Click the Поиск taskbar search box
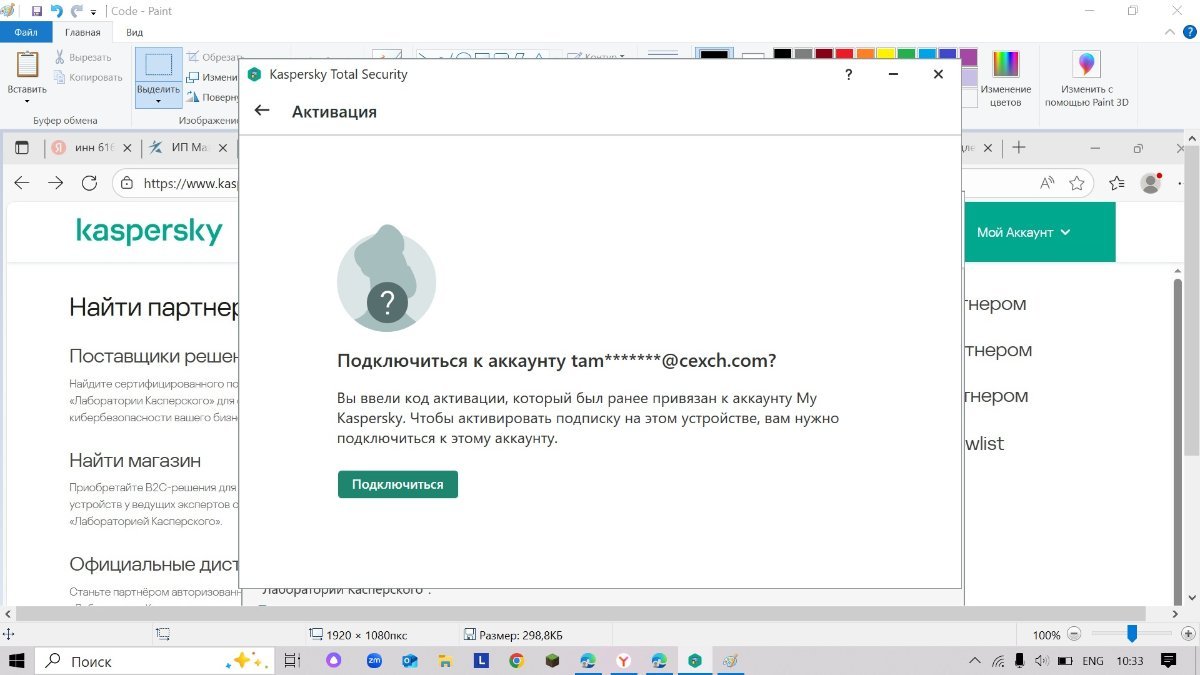 click(x=155, y=661)
